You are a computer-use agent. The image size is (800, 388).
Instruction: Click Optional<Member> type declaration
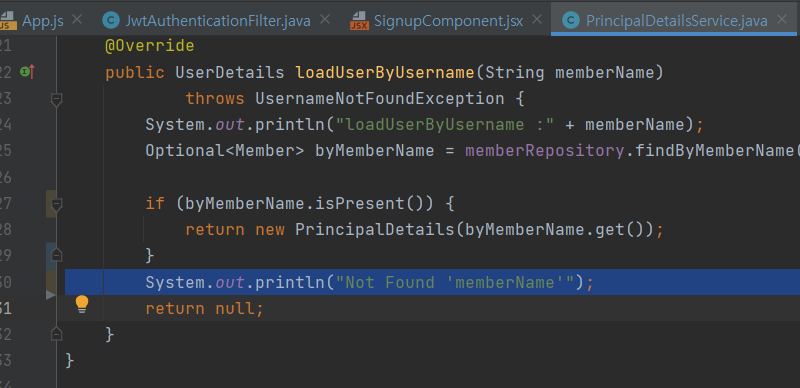[225, 151]
